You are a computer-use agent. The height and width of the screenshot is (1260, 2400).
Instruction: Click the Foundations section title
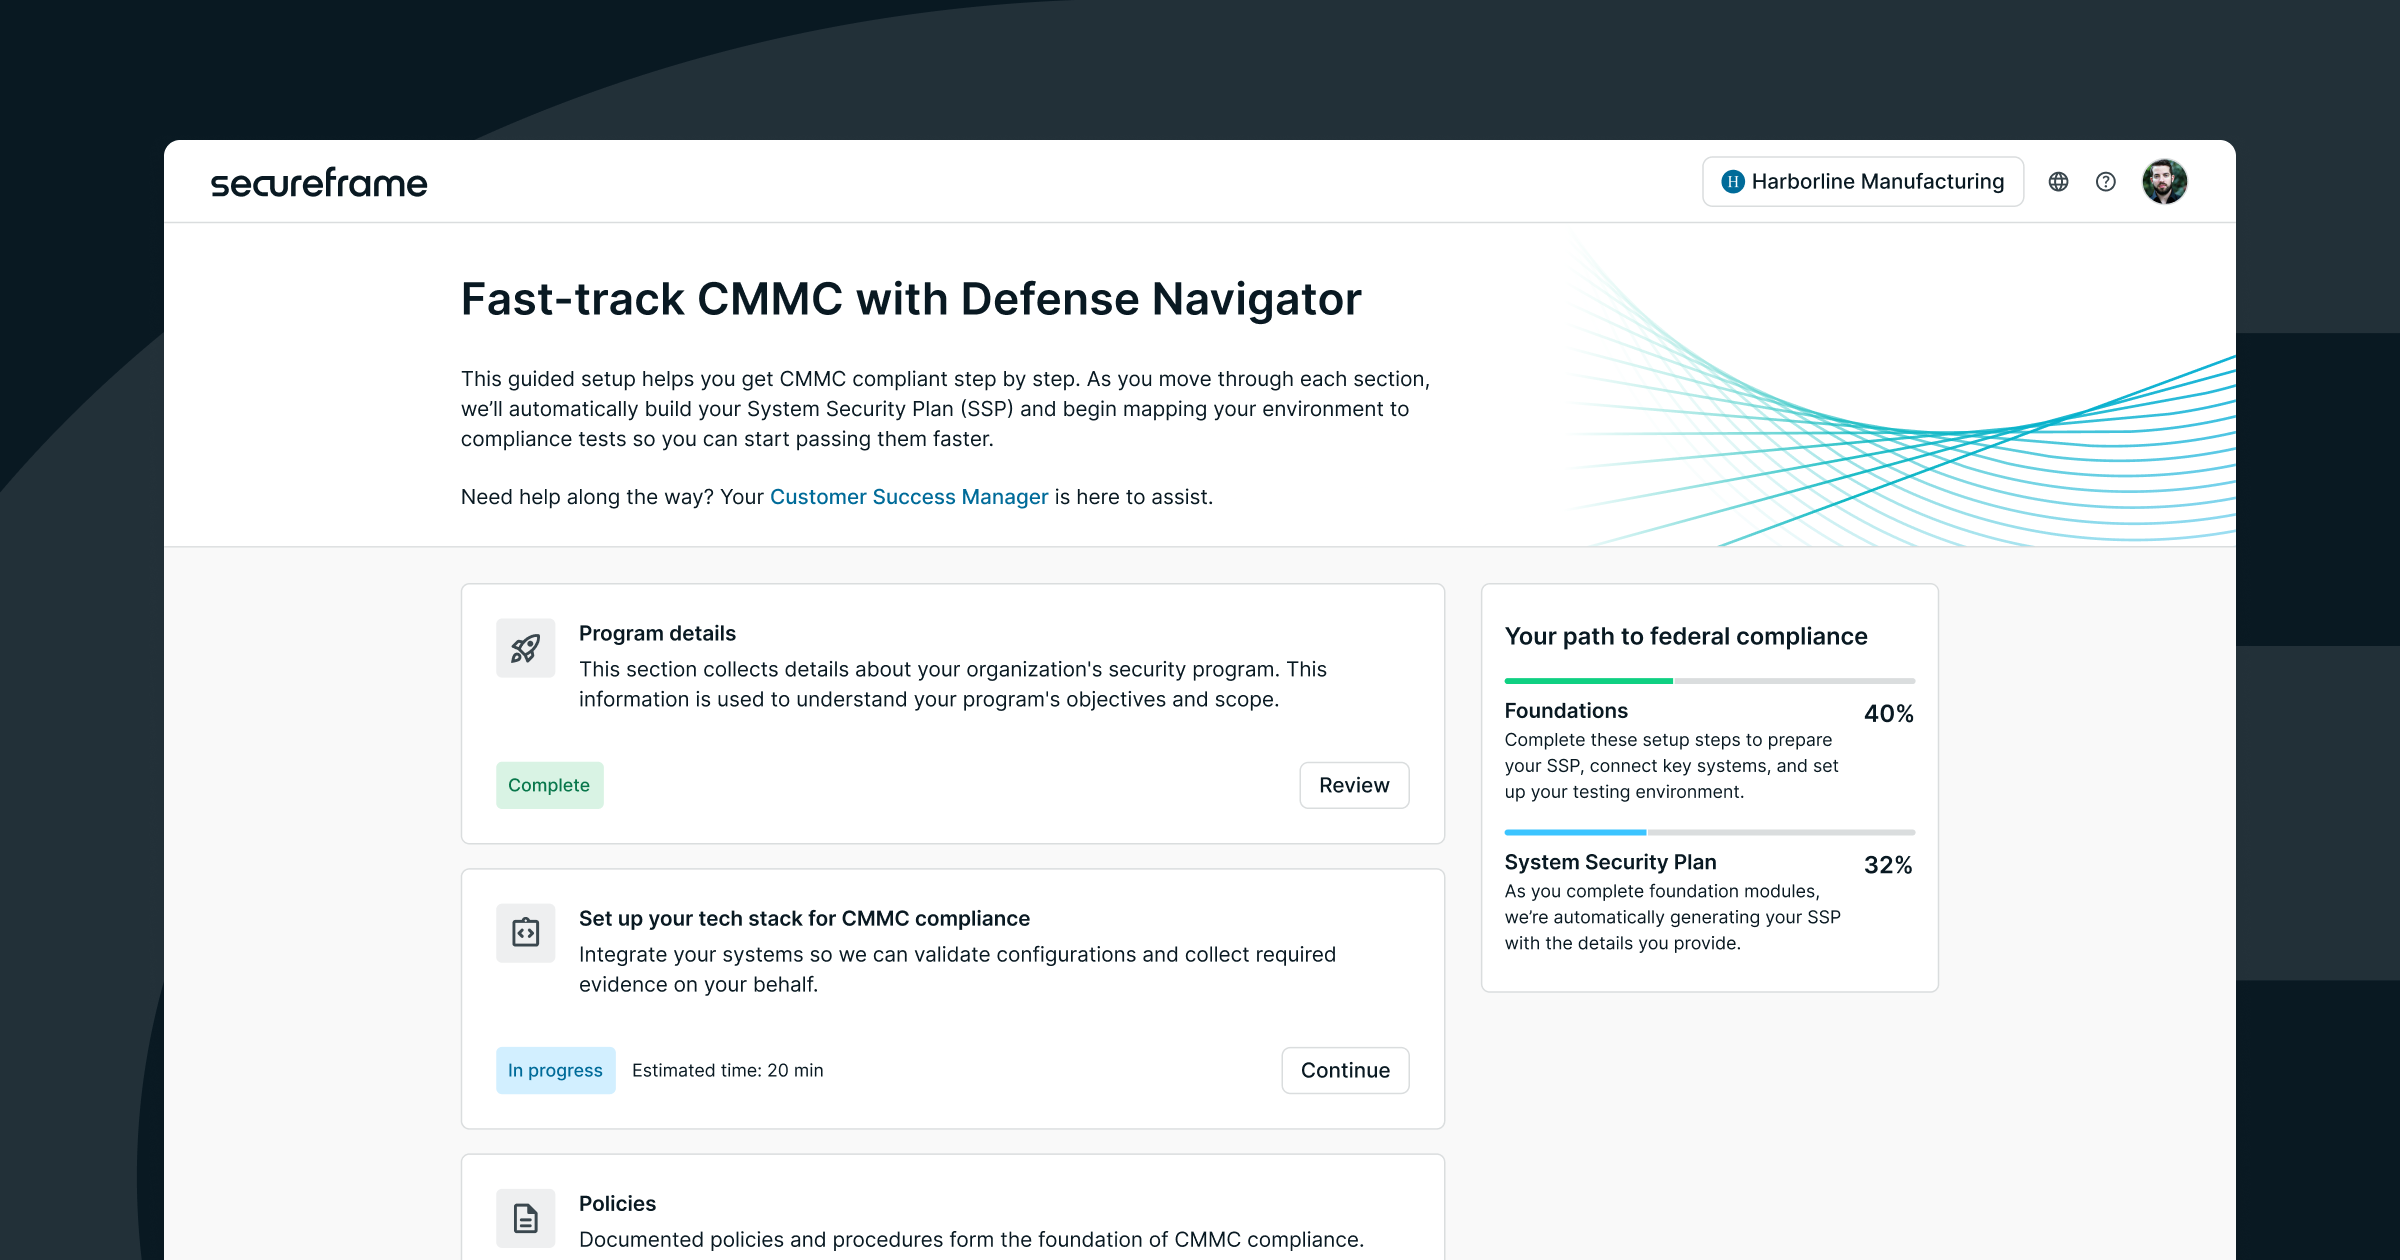pyautogui.click(x=1566, y=711)
